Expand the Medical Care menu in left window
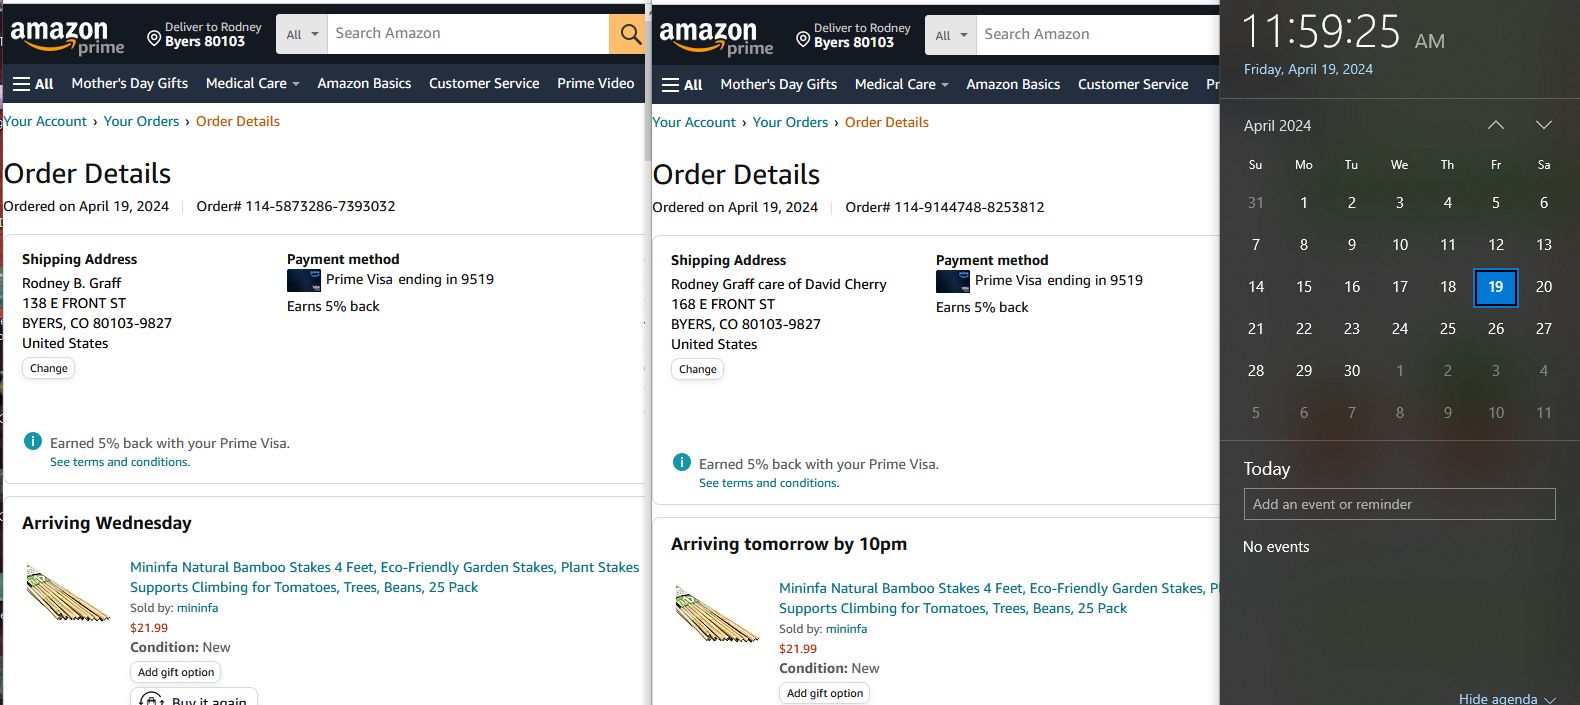Screen dimensions: 1580x705 [x=252, y=84]
